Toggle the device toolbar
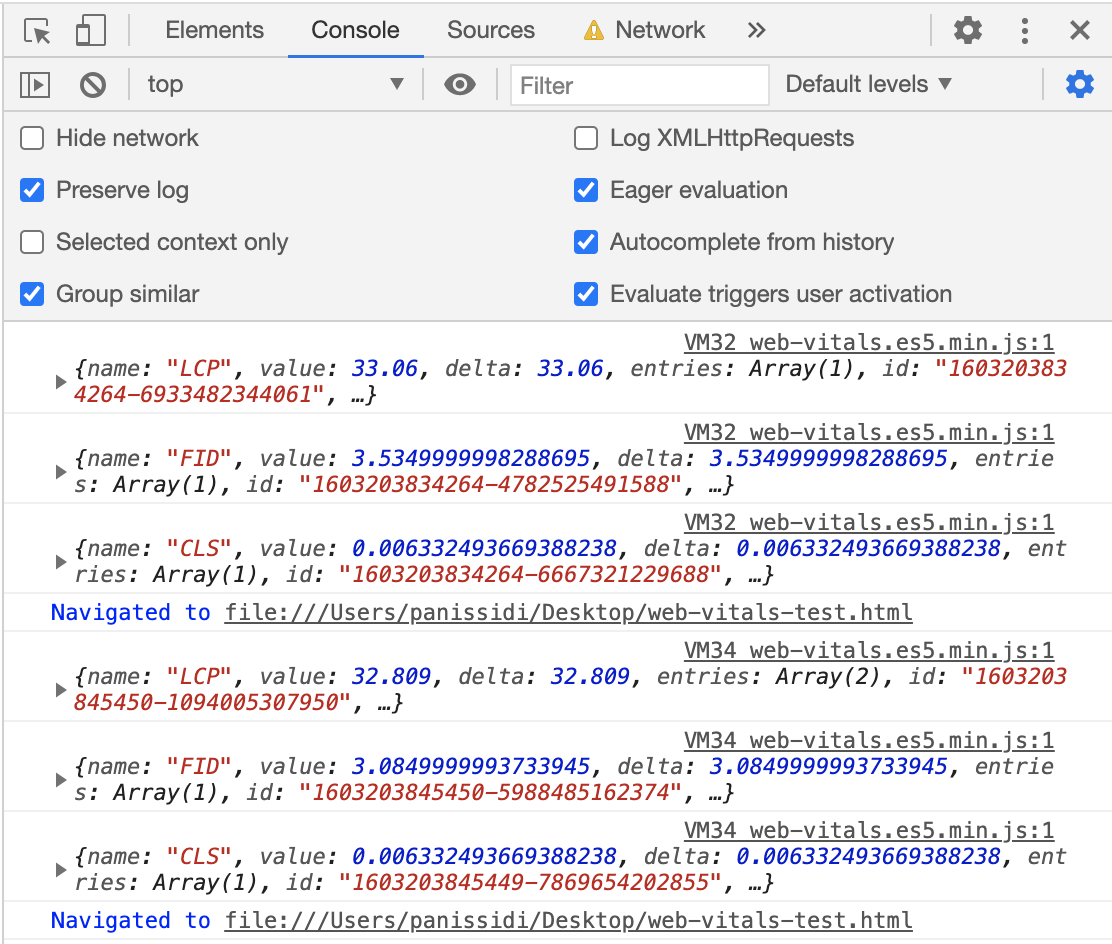 (91, 30)
